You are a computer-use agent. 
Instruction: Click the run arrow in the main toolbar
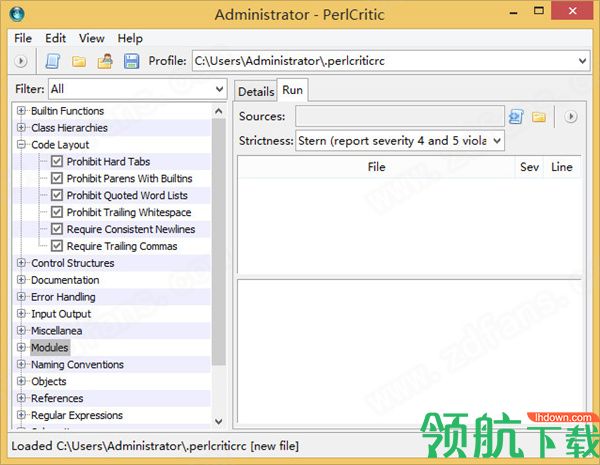point(21,61)
